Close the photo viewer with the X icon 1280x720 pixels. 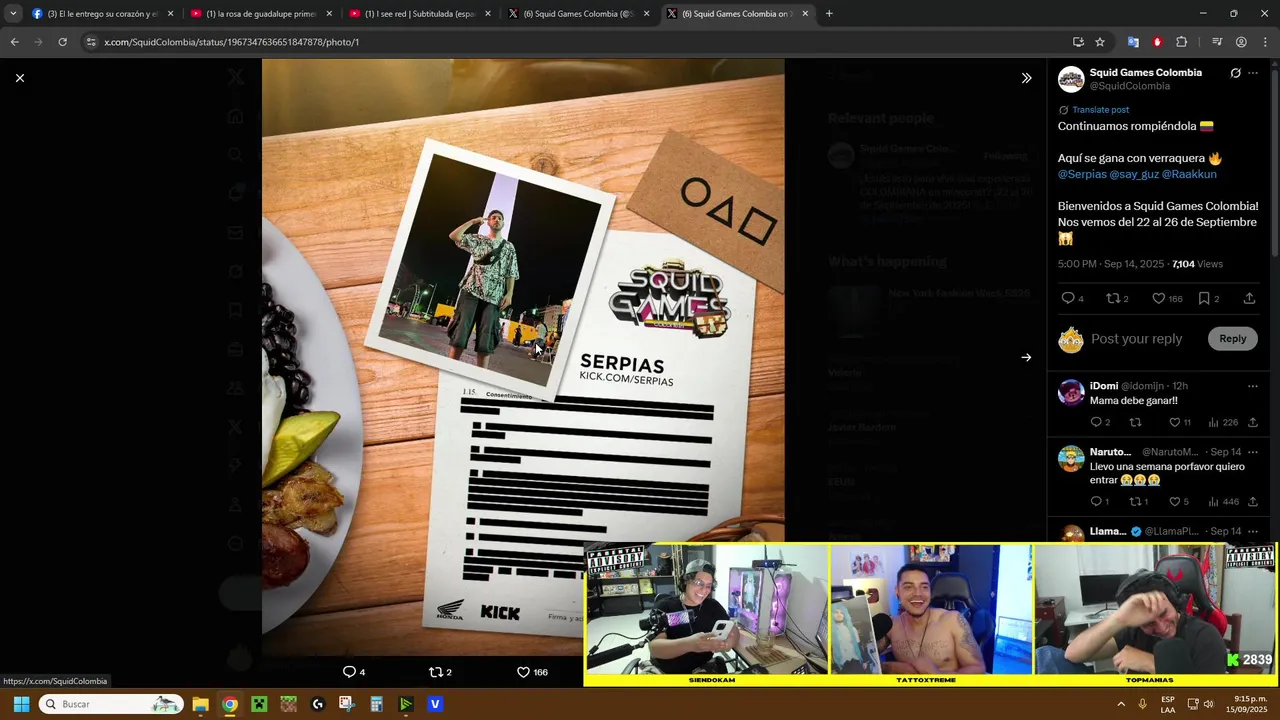[19, 78]
